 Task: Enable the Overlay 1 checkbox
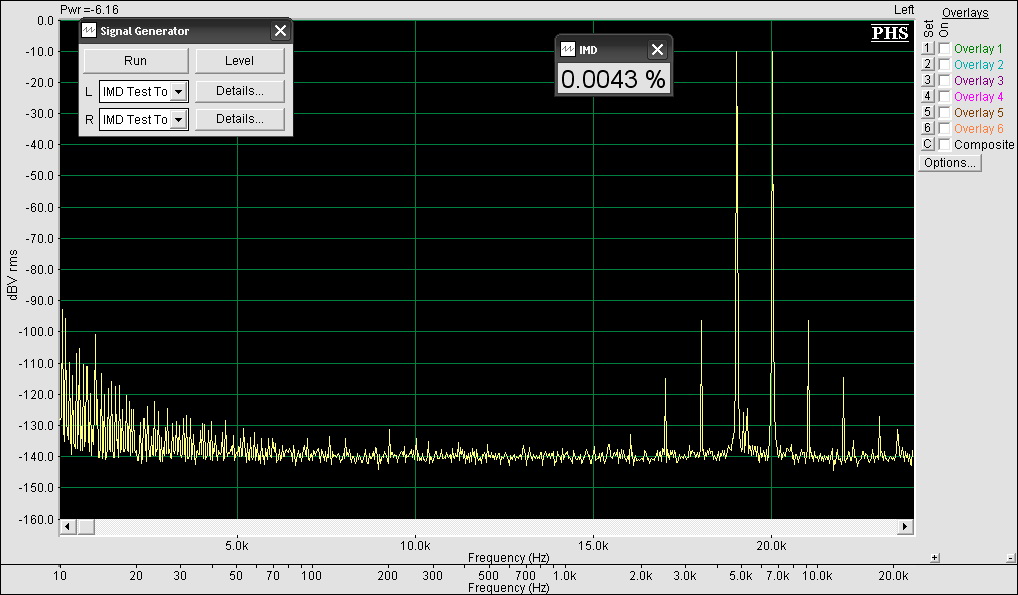tap(944, 49)
